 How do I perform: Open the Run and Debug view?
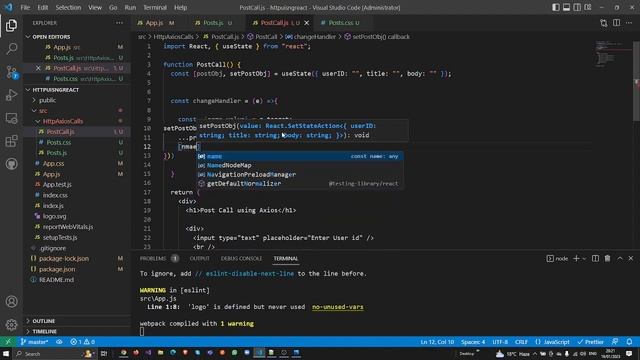point(11,95)
